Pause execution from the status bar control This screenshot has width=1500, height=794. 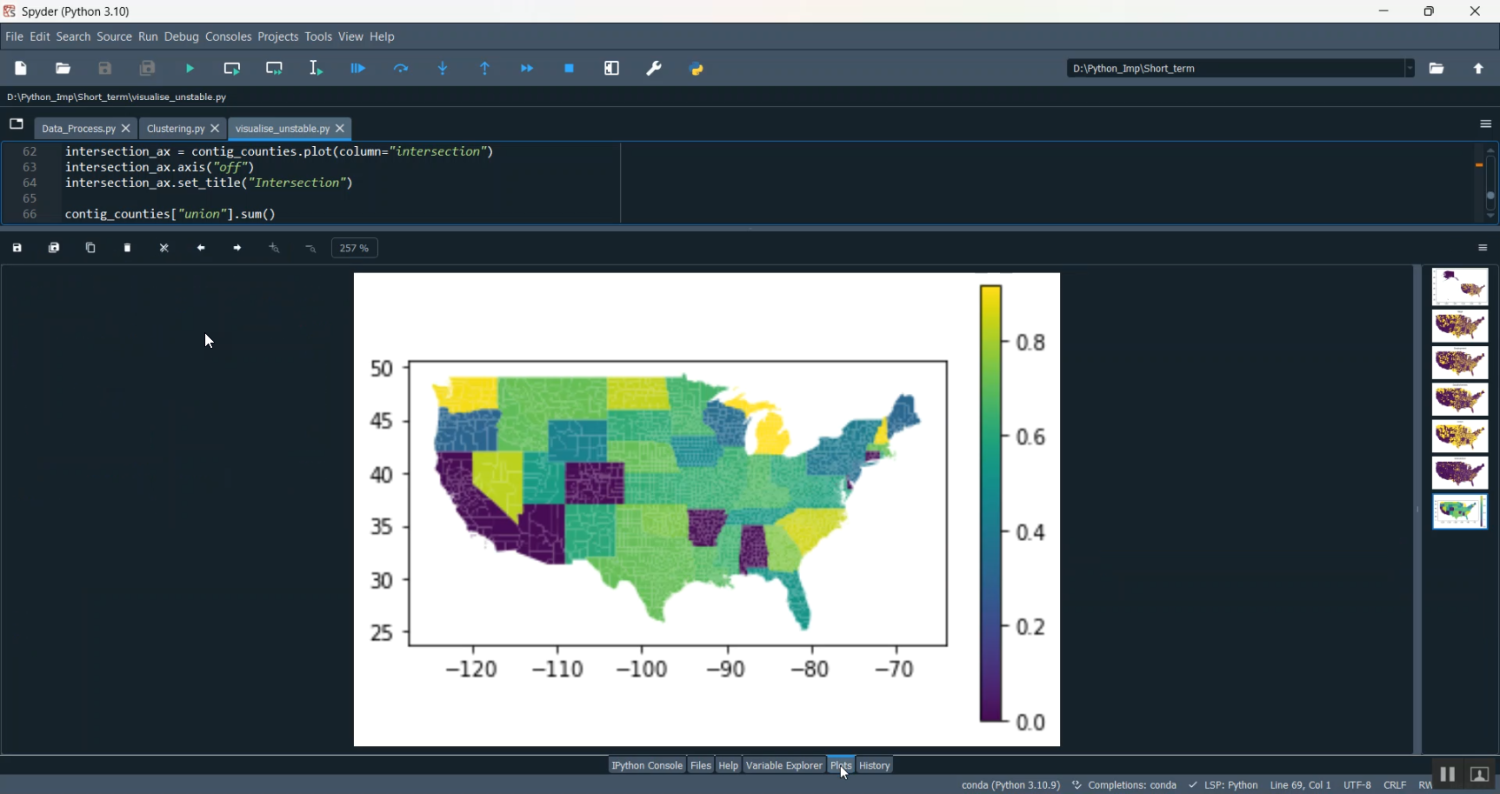click(1448, 774)
